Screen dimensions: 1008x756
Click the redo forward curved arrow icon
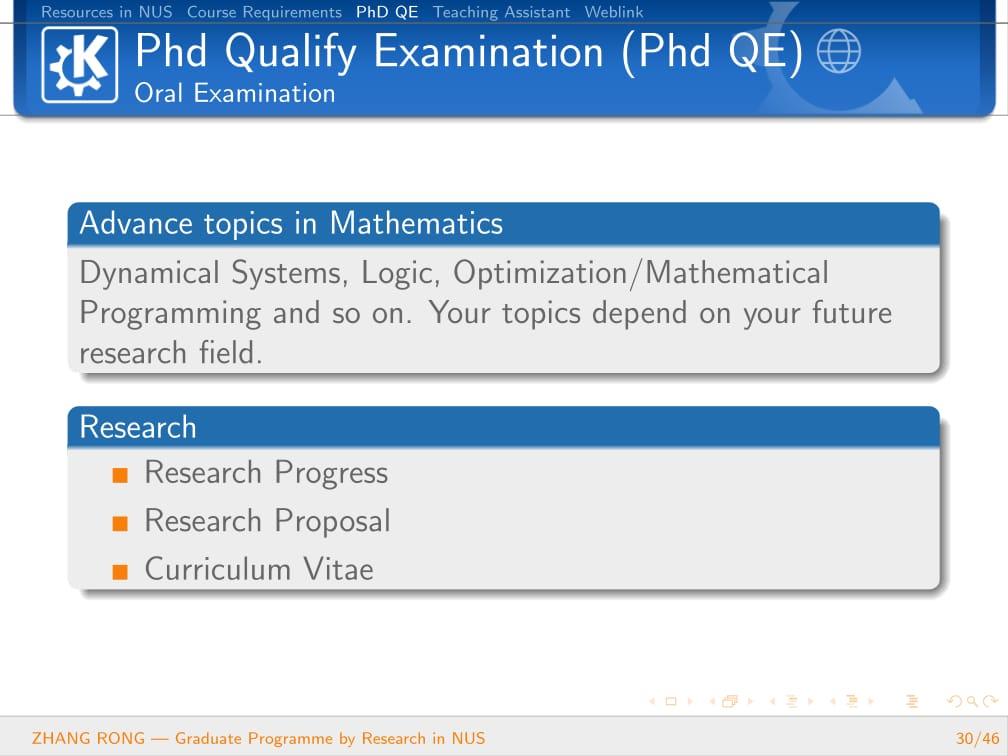pos(990,702)
